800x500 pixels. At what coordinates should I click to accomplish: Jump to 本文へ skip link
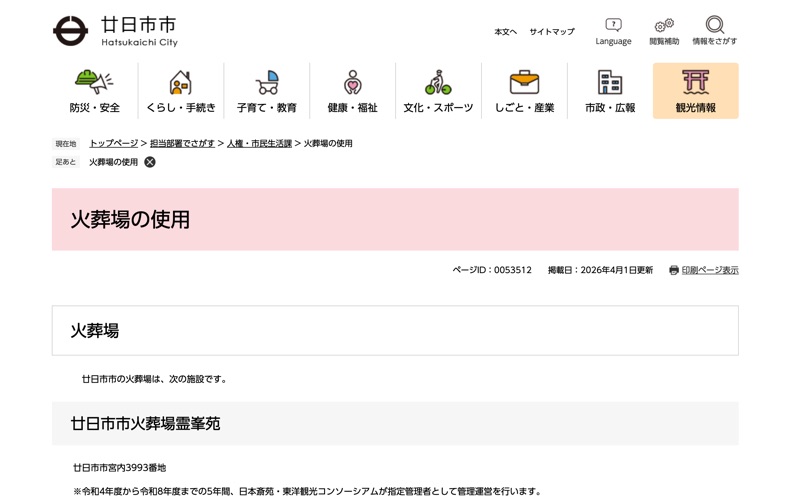tap(505, 32)
